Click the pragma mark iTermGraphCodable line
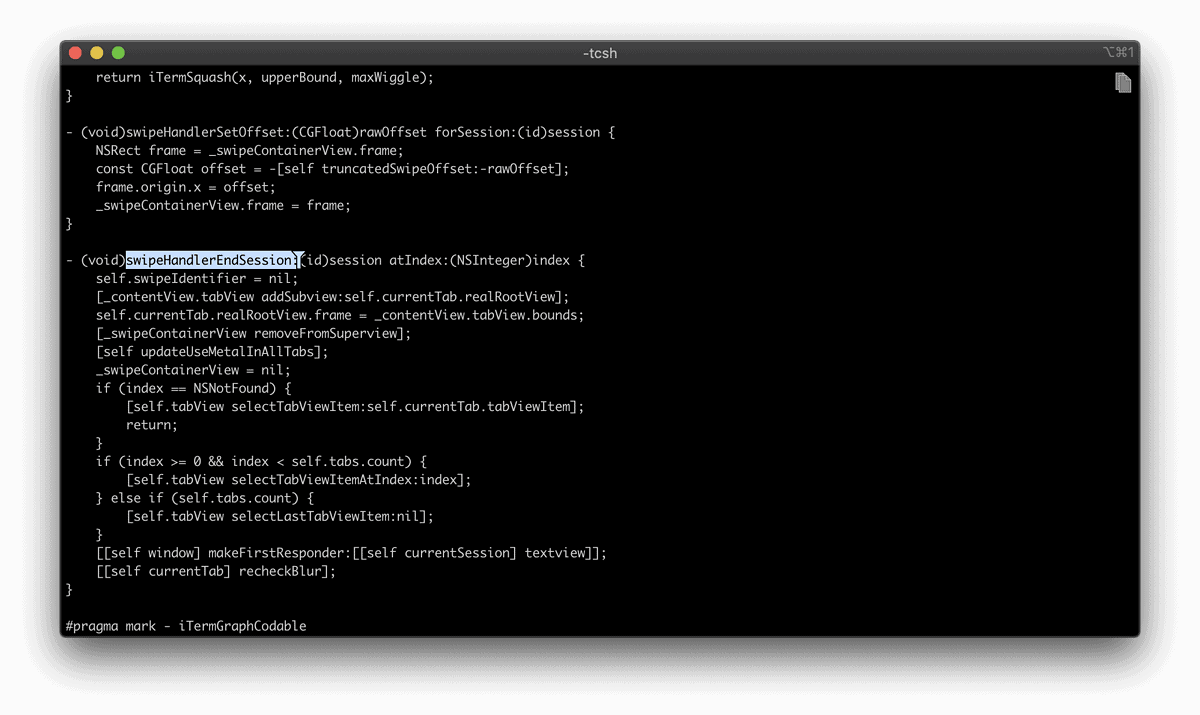Viewport: 1200px width, 715px height. point(185,626)
